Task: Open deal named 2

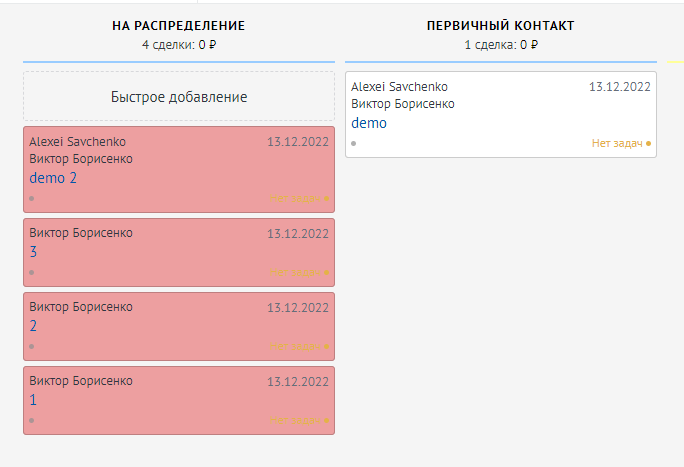Action: tap(33, 326)
